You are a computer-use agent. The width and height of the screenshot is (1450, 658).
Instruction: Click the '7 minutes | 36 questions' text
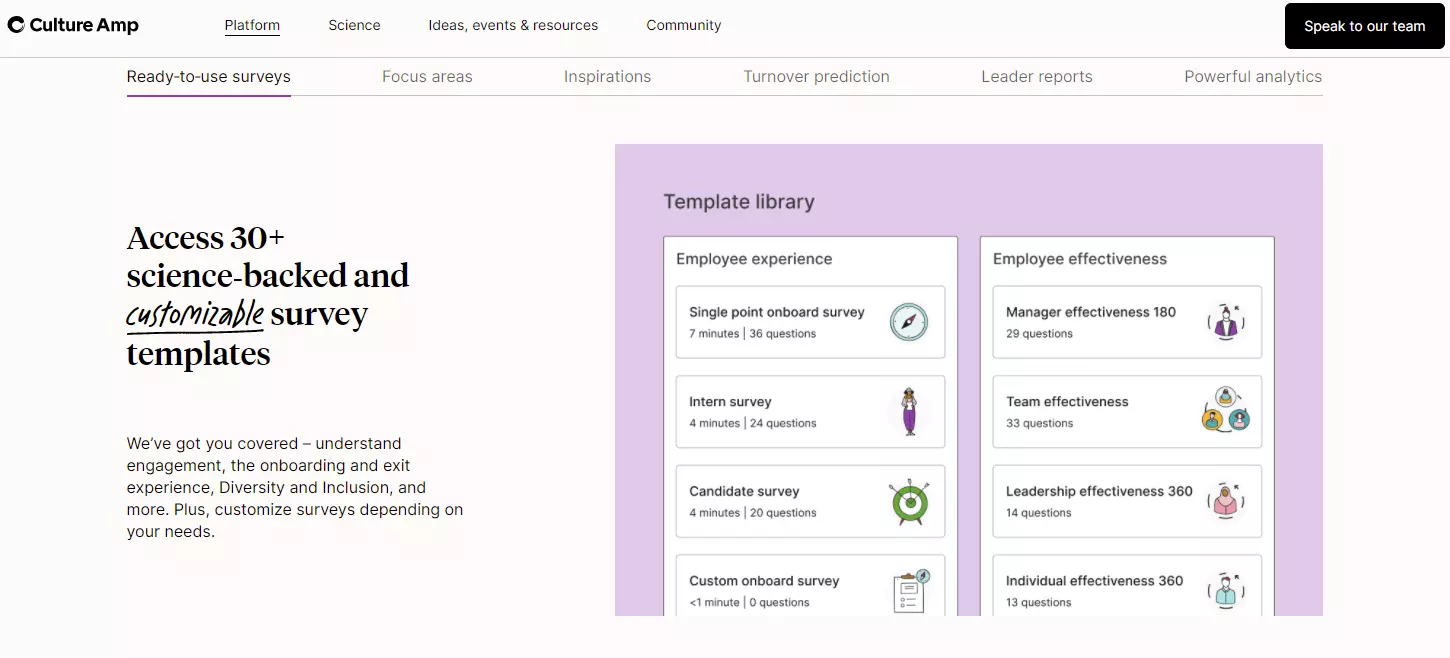[752, 334]
